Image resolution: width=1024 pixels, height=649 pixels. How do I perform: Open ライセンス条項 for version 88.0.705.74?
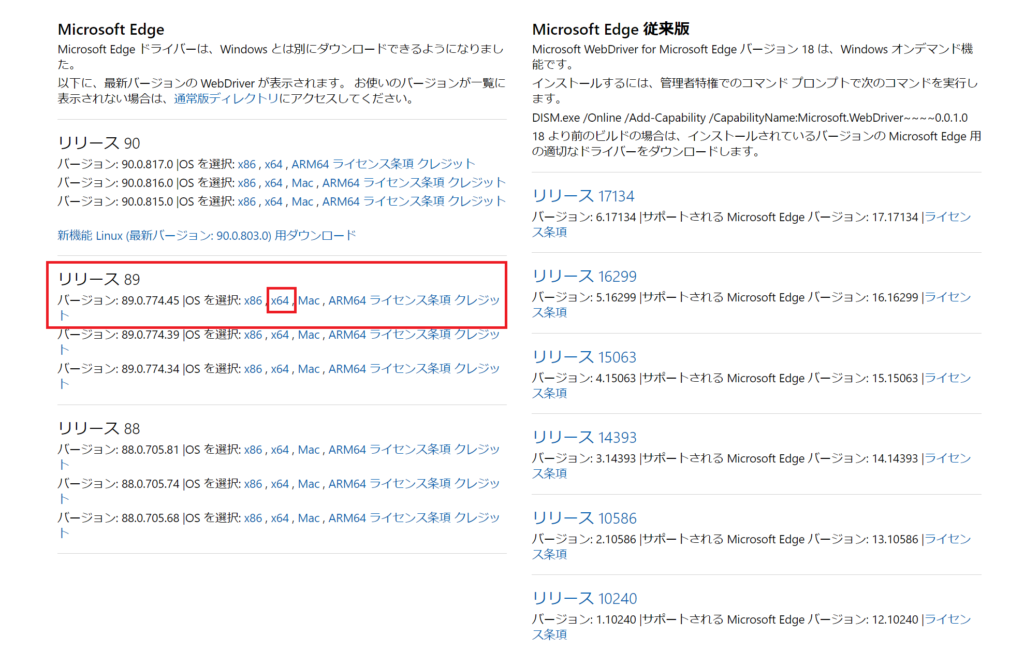pyautogui.click(x=410, y=484)
